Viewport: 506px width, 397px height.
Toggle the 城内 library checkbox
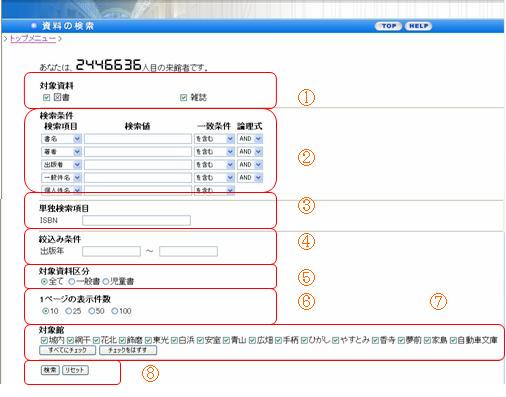(44, 340)
